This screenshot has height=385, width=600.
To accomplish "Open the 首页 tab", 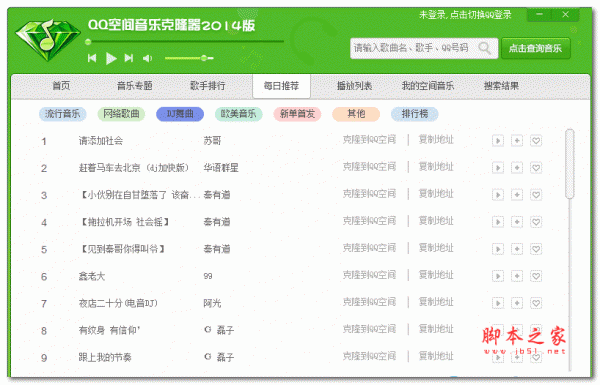I will (61, 86).
